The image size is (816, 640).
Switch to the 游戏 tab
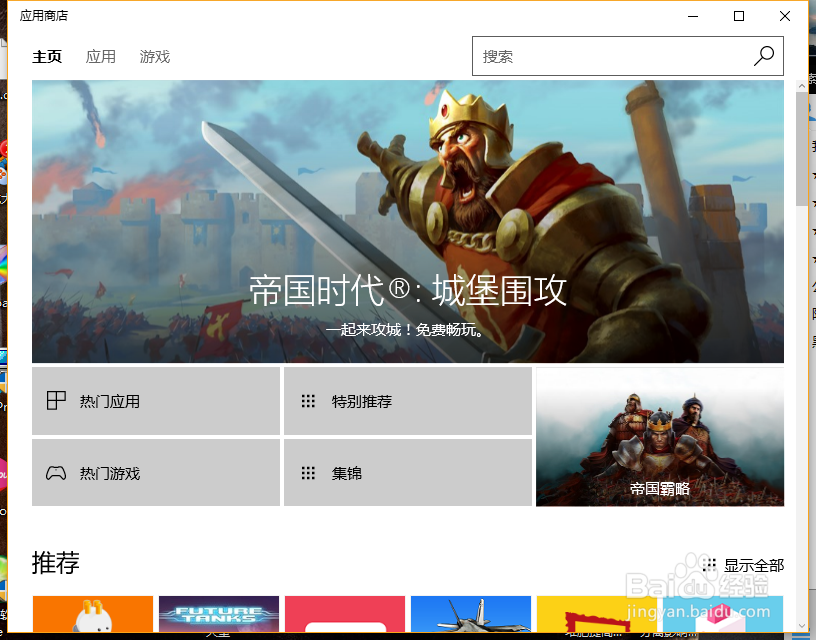[x=155, y=56]
